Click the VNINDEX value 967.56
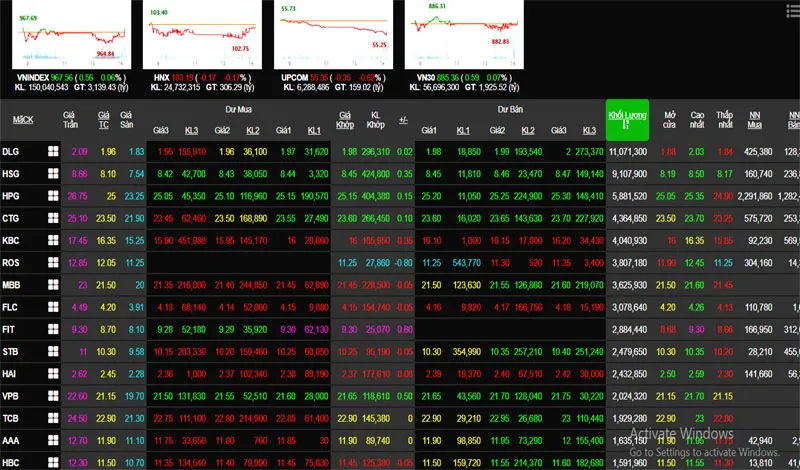This screenshot has height=470, width=800. coord(62,78)
